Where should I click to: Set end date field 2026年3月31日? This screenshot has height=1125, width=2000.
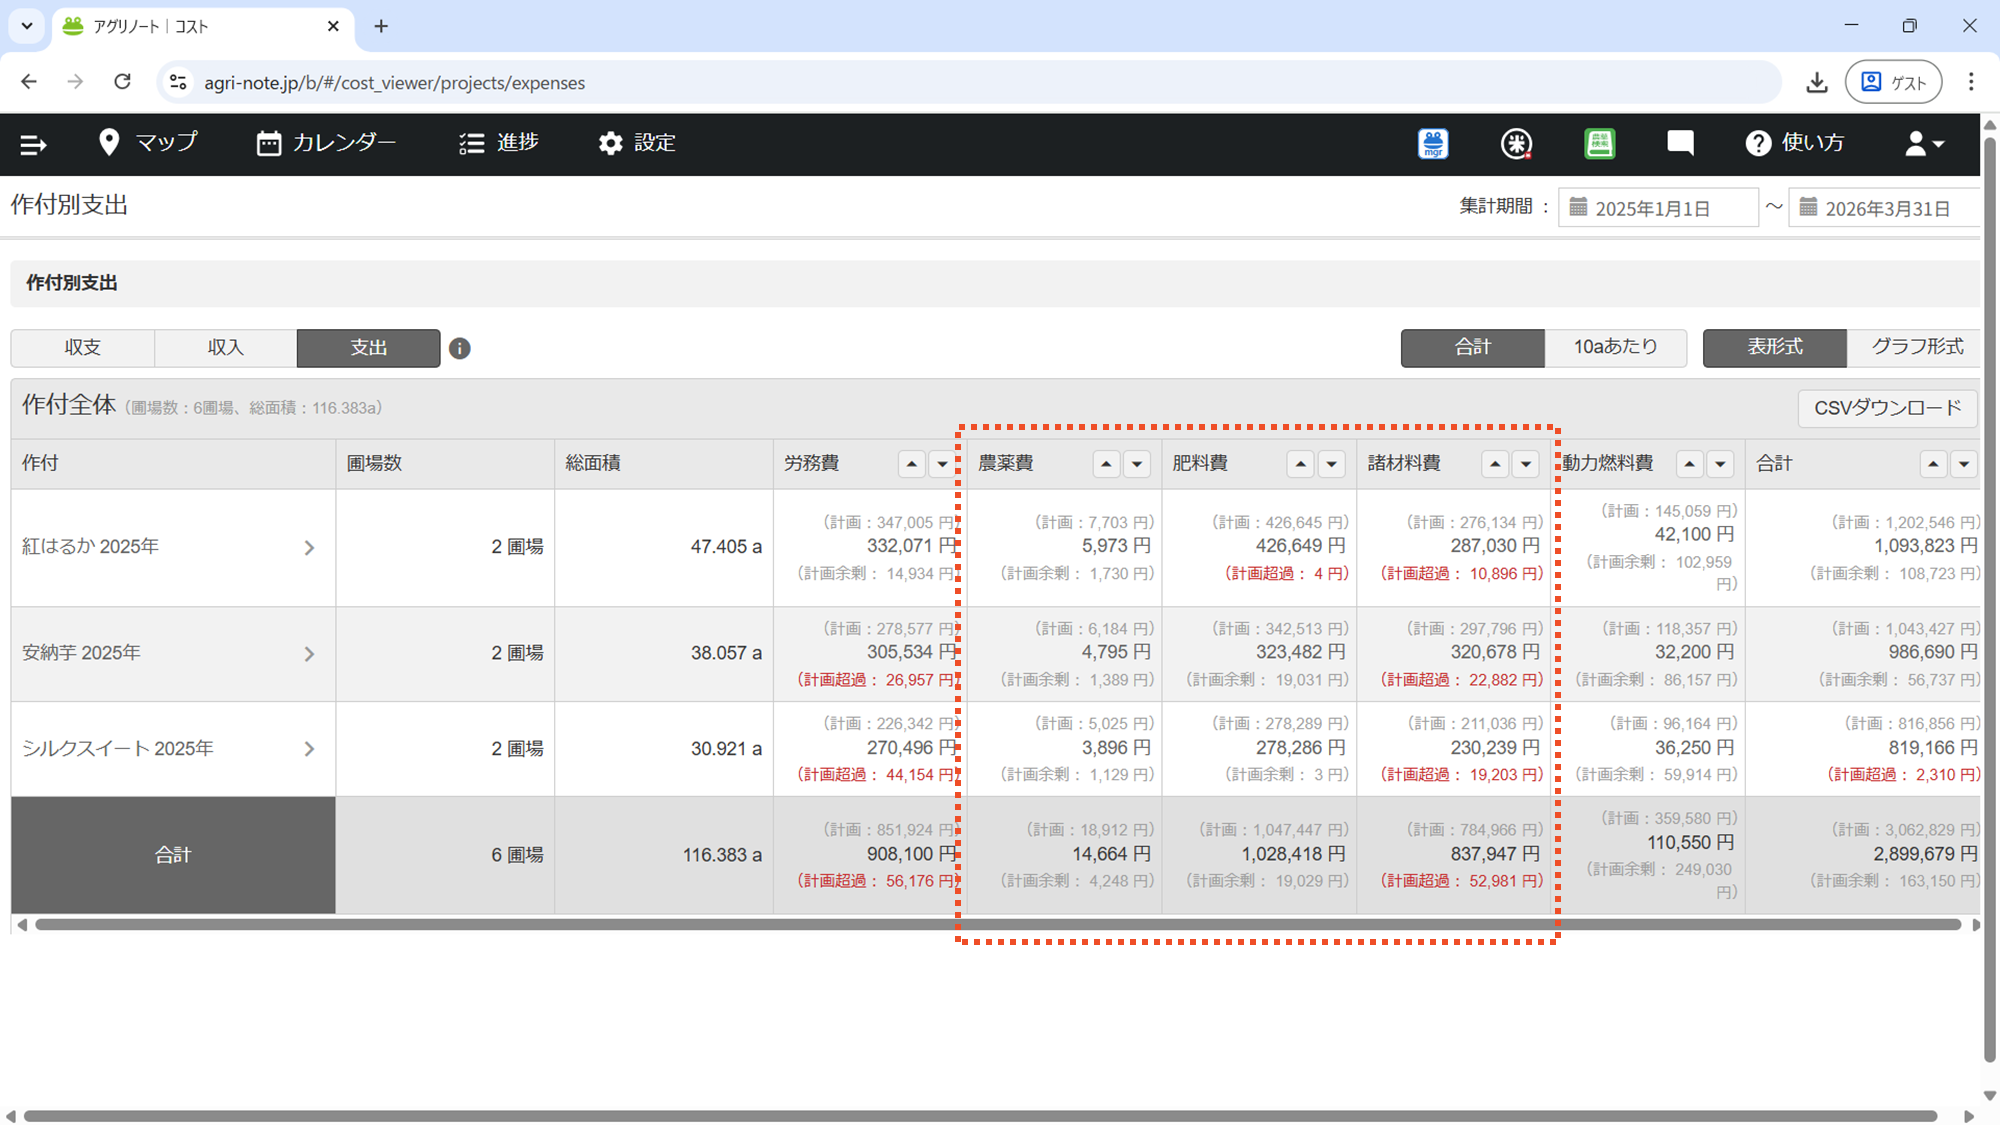(x=1884, y=208)
